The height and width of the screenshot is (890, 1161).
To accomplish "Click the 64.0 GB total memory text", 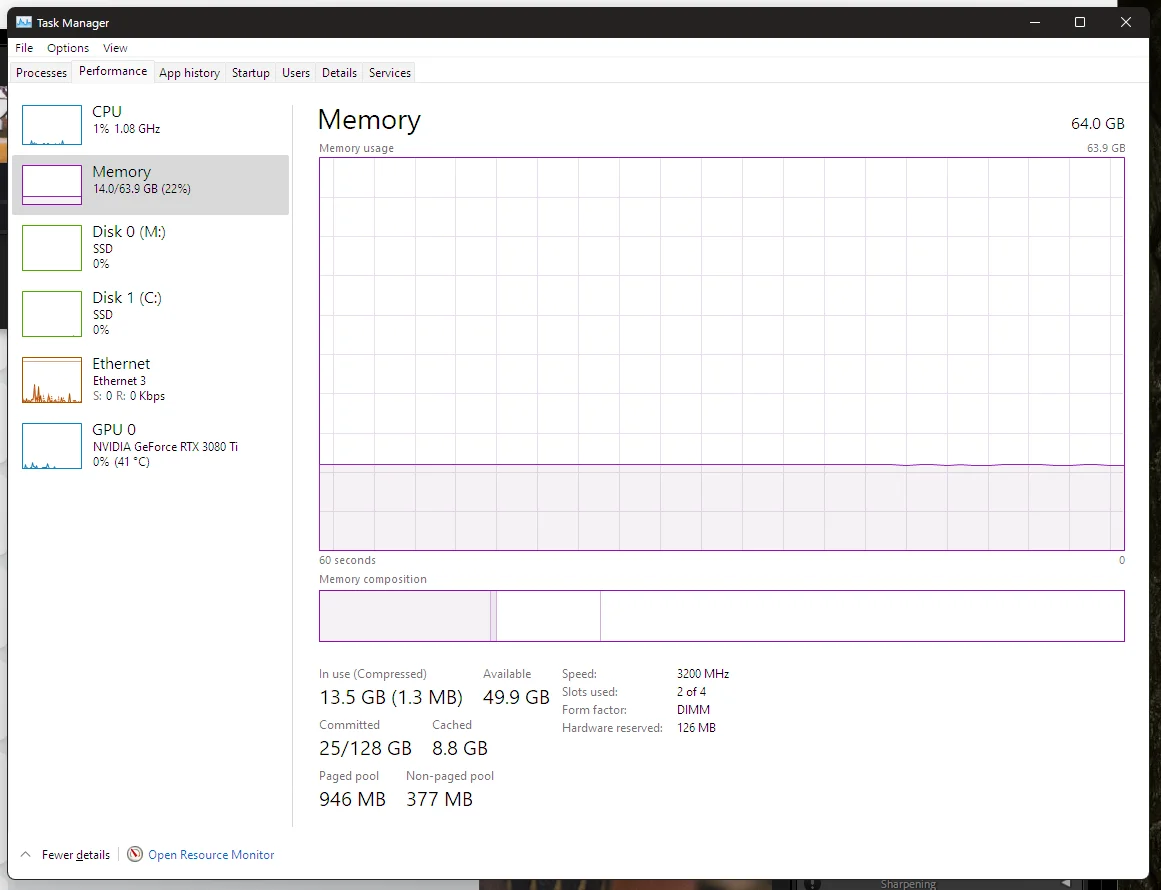I will (x=1097, y=124).
